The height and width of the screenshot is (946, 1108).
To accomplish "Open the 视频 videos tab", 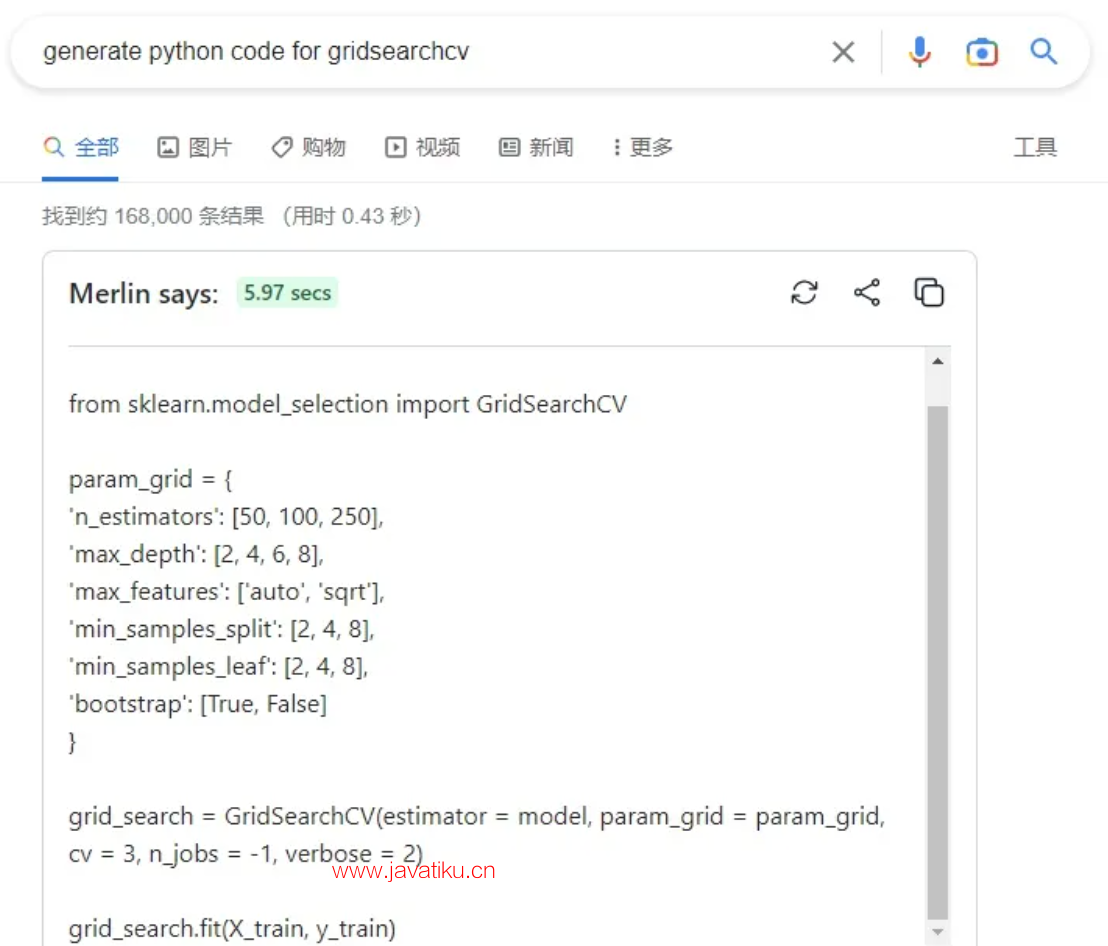I will click(423, 147).
